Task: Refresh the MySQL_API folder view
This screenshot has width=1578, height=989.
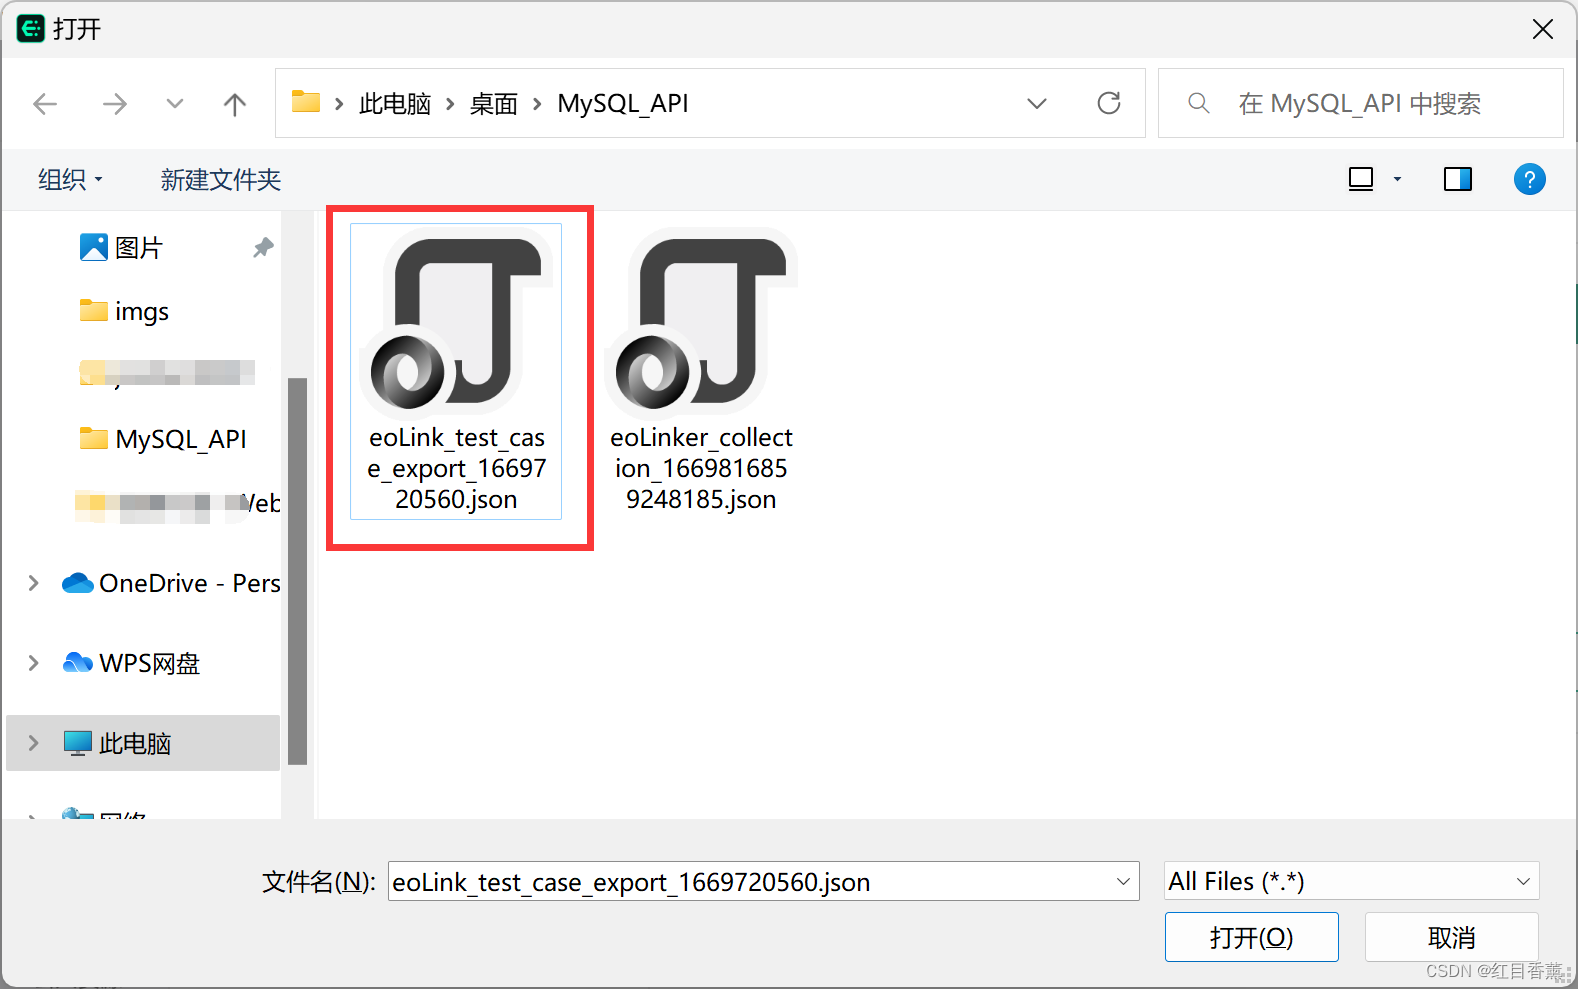Action: click(1109, 103)
